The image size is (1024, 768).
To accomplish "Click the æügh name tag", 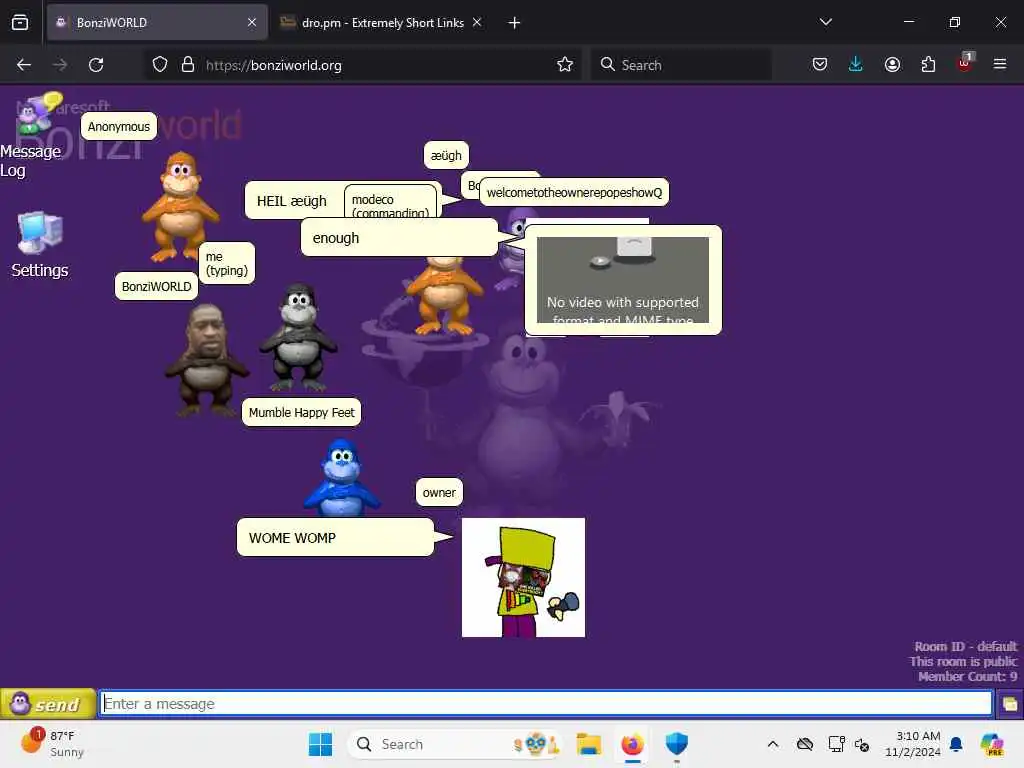I will (x=447, y=155).
